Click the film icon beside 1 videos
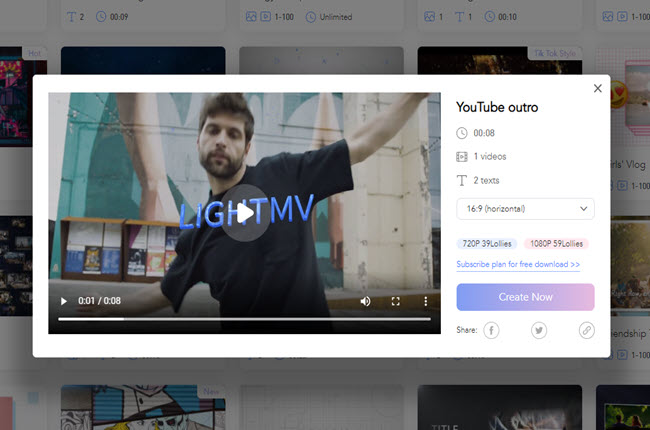The height and width of the screenshot is (430, 650). 462,157
